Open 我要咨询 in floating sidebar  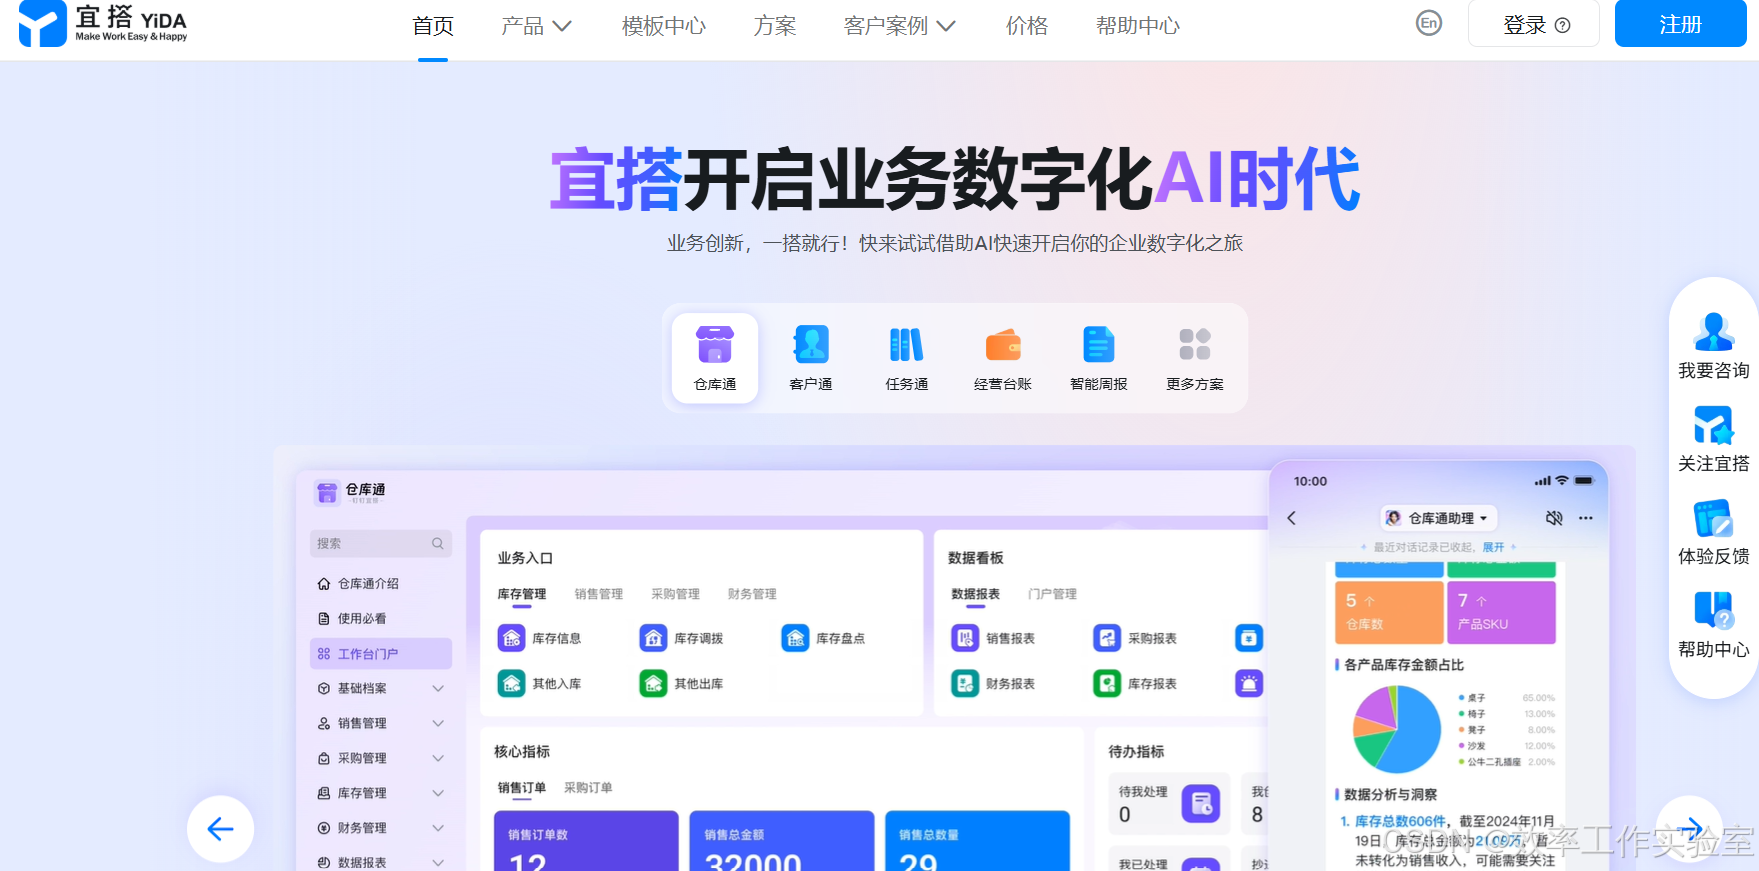pos(1714,345)
